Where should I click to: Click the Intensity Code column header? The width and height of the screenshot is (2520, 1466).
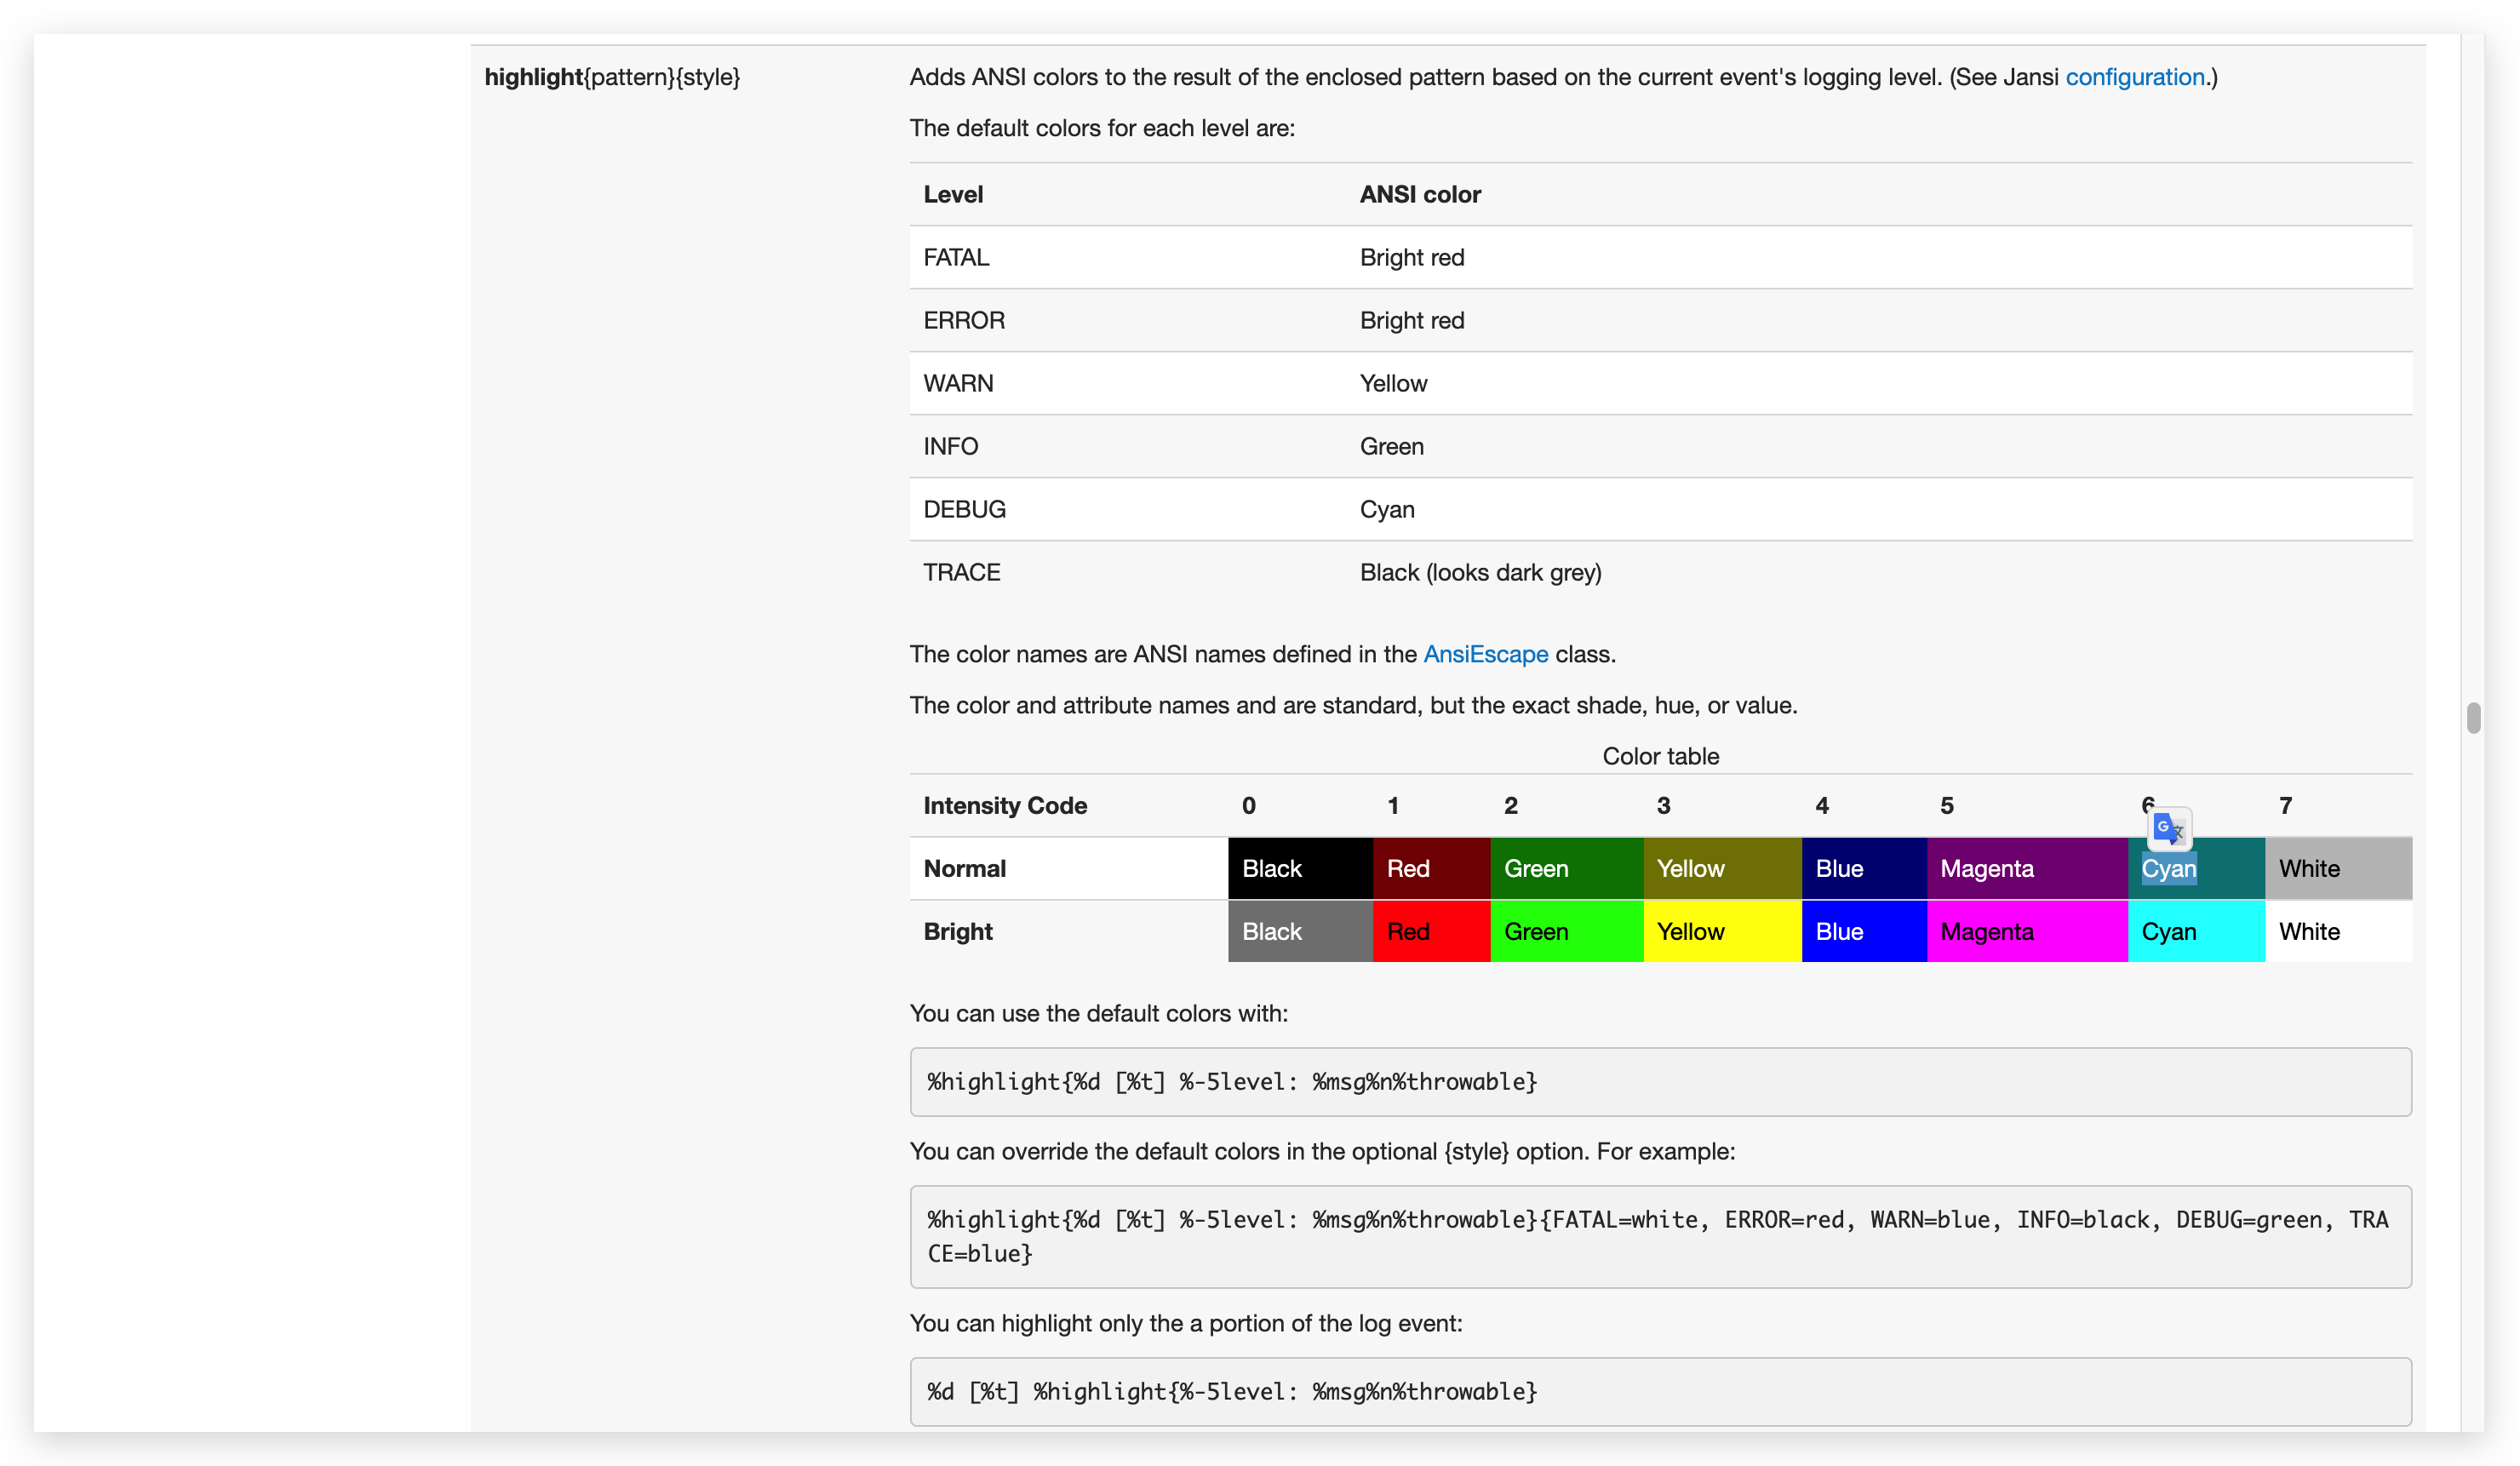pos(1004,805)
